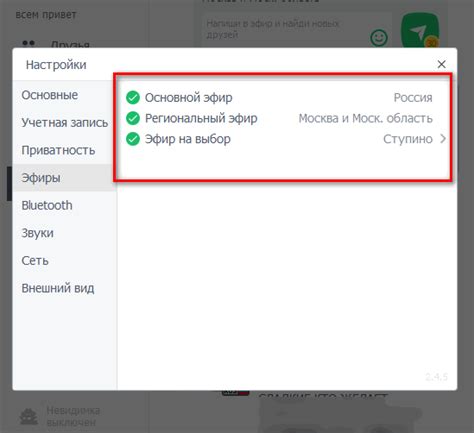474x433 pixels.
Task: Click the Невидимка invisibility mode icon
Action: (29, 416)
